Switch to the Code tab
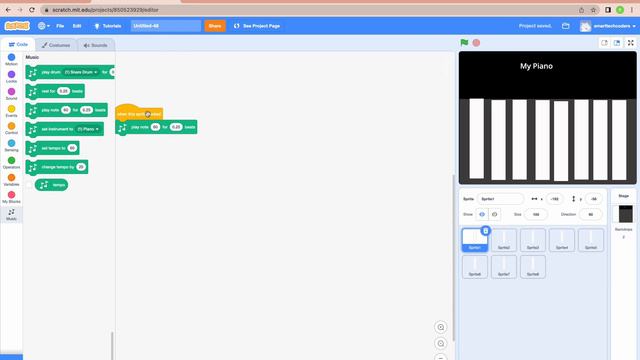The height and width of the screenshot is (360, 640). pyautogui.click(x=18, y=44)
